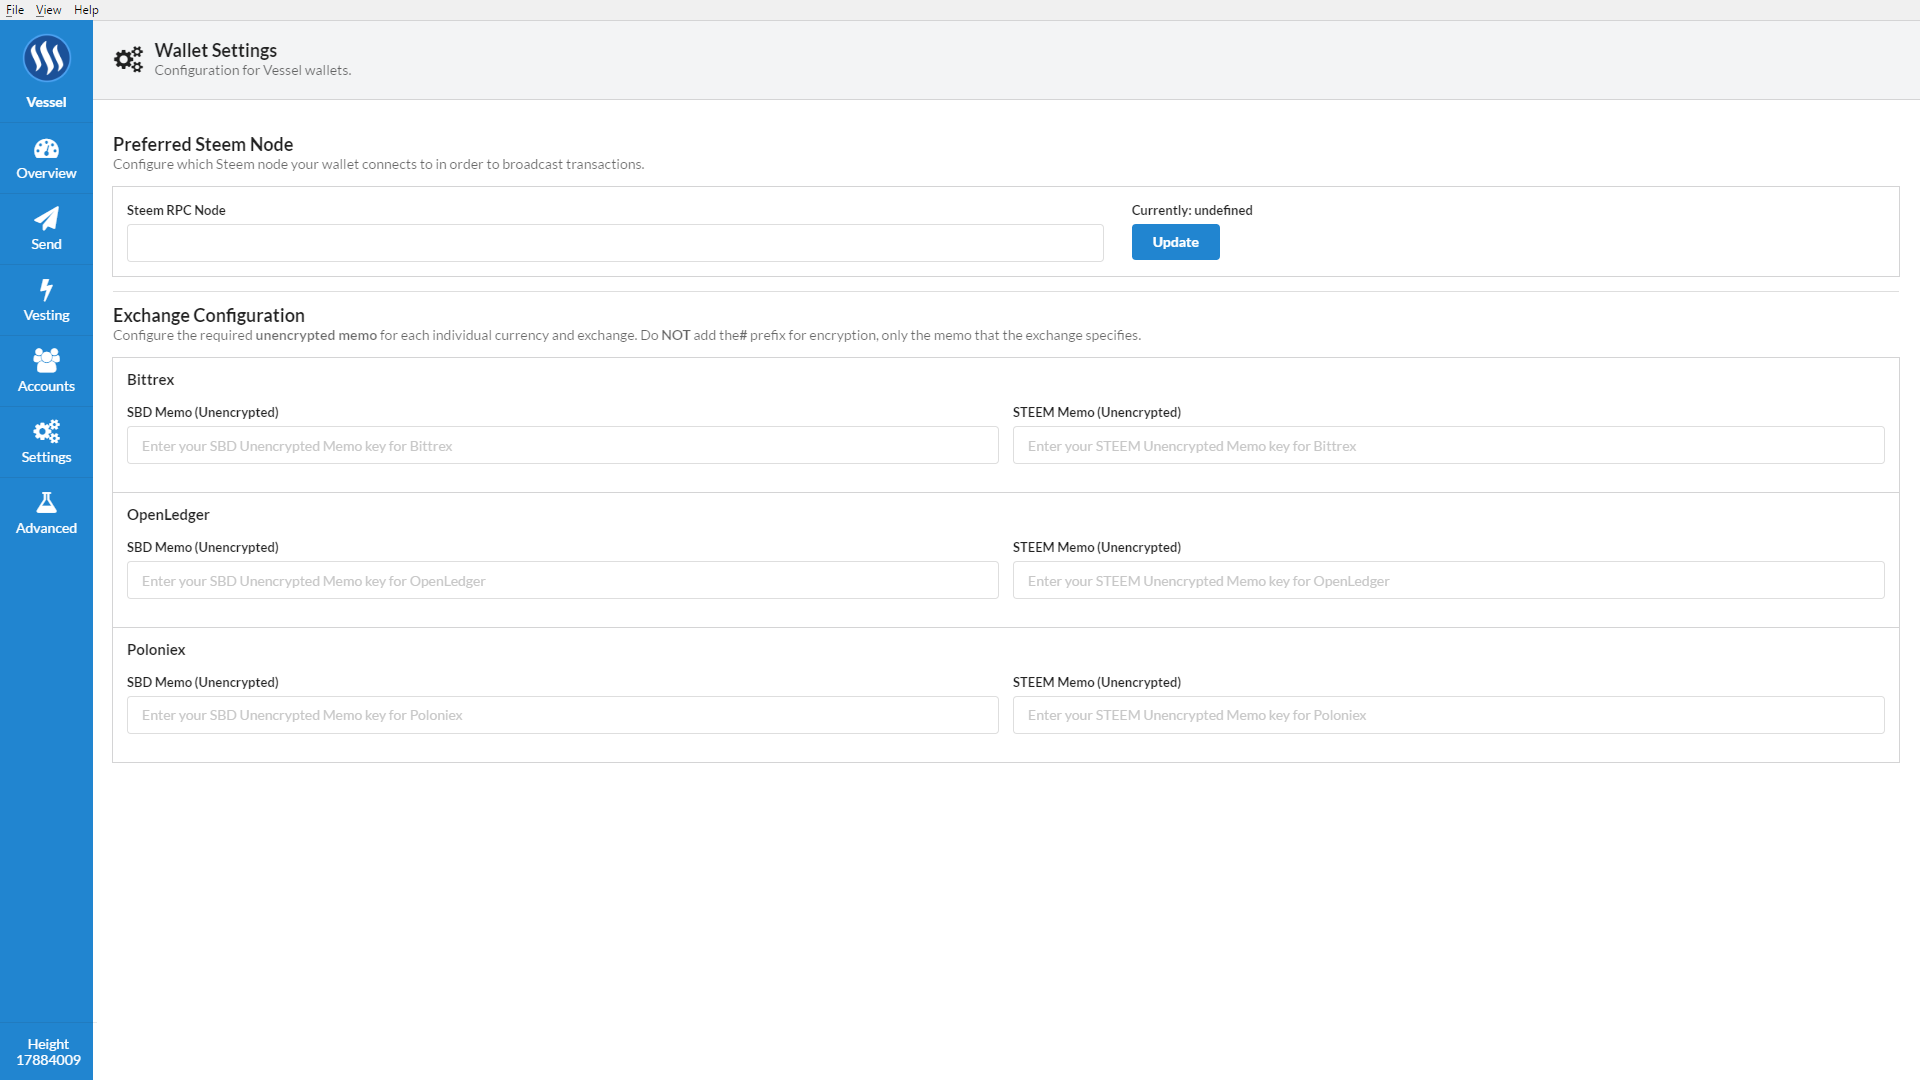Open the Send paper-plane icon
Viewport: 1920px width, 1080px height.
(x=46, y=219)
